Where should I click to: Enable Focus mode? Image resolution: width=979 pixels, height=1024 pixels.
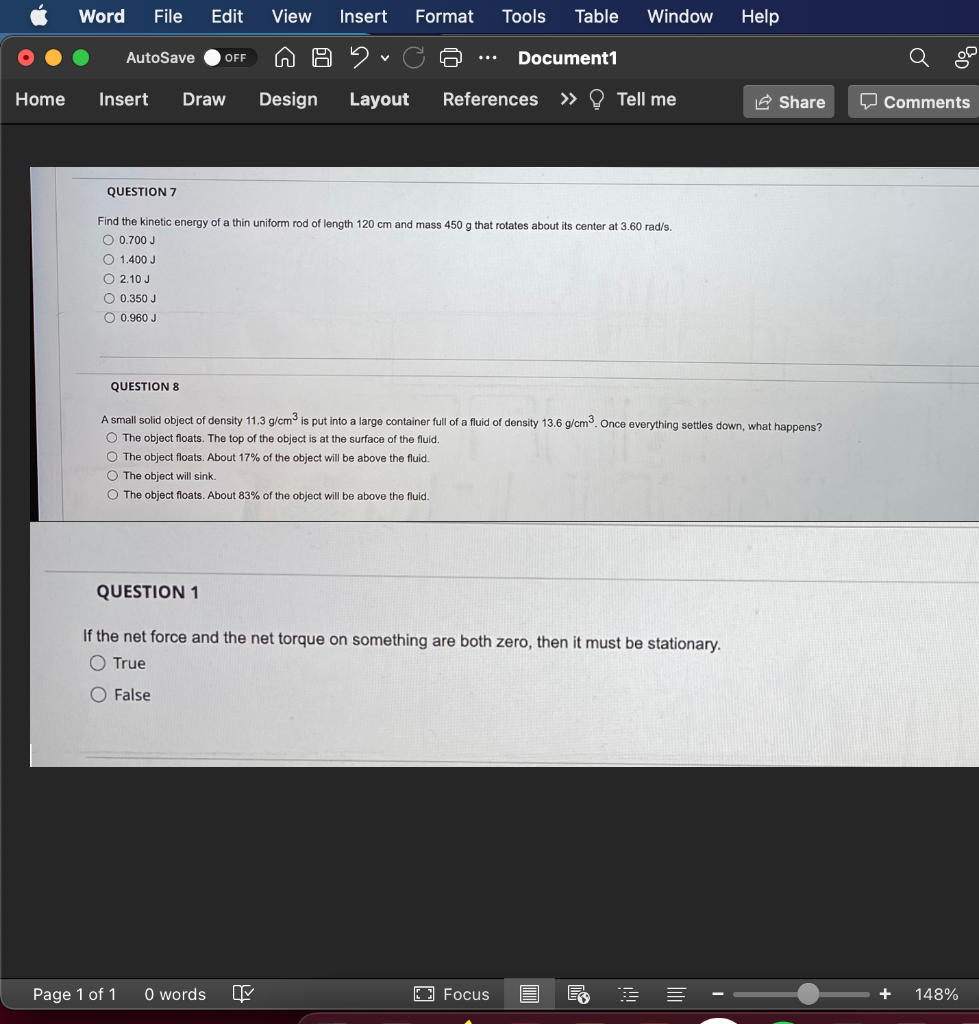[x=452, y=994]
